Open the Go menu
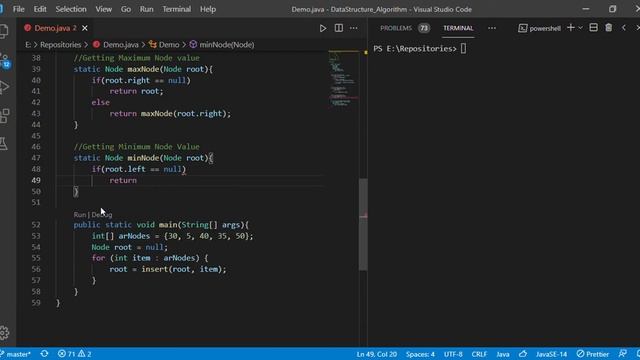Viewport: 640px width, 360px height. click(x=126, y=9)
